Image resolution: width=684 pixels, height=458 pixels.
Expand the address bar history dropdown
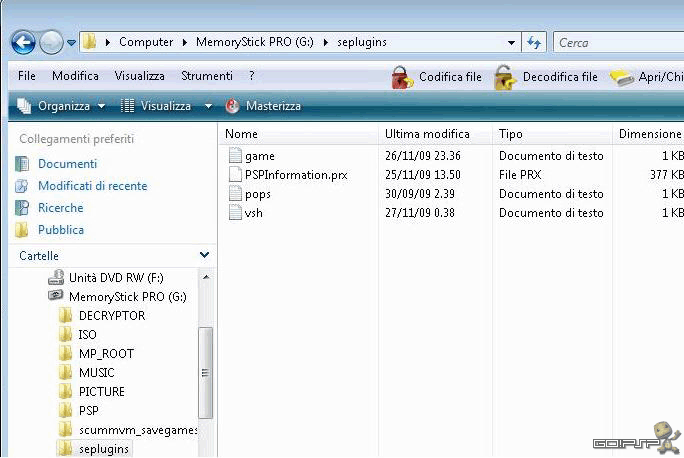coord(511,43)
